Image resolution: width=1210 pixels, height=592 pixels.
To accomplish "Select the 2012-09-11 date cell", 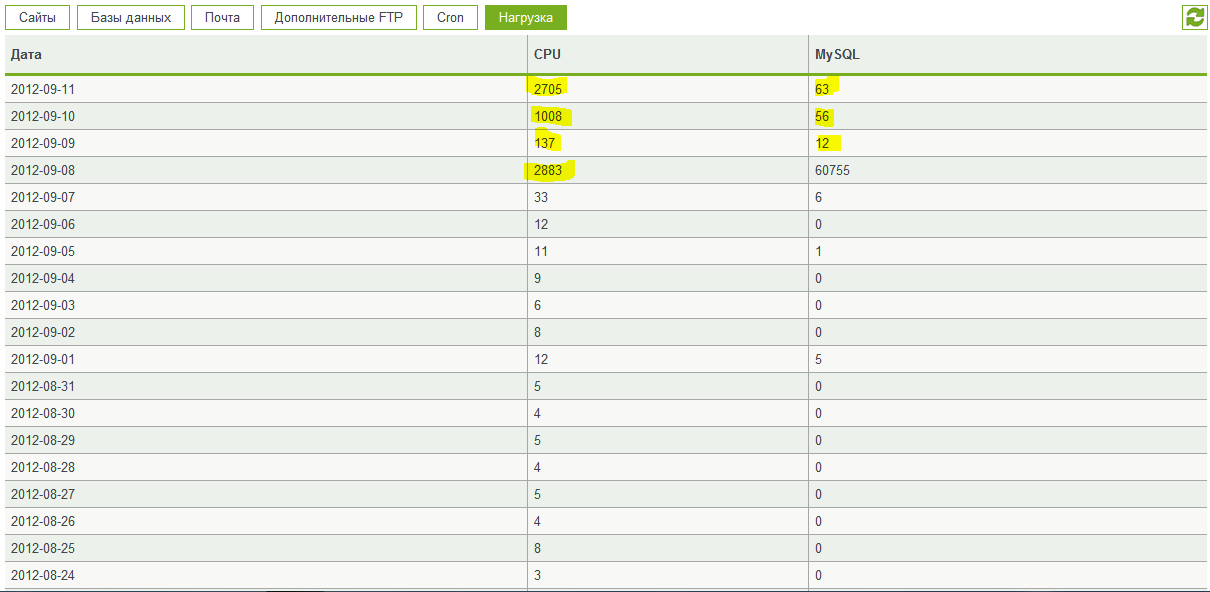I will point(43,89).
